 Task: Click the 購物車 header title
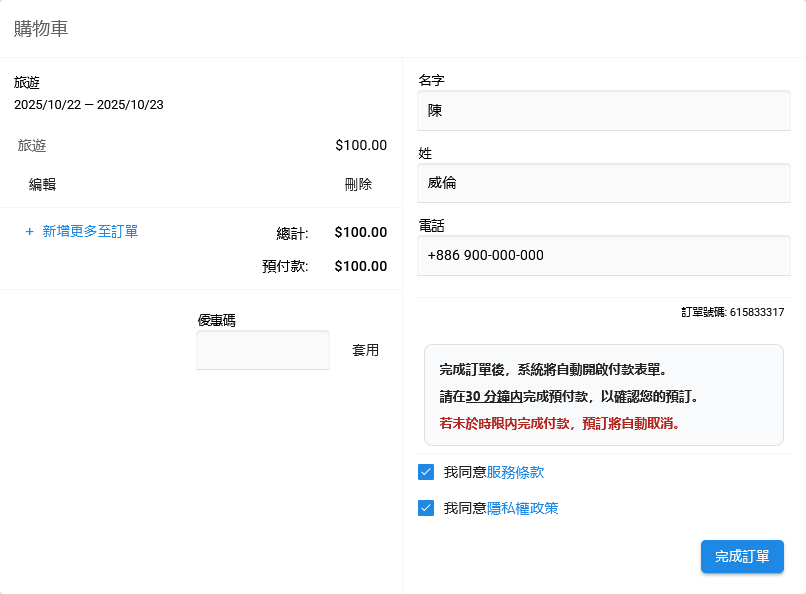click(41, 29)
